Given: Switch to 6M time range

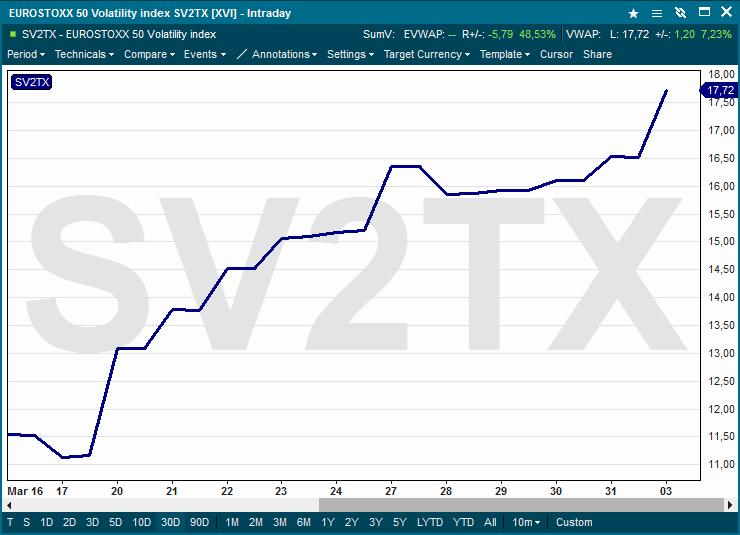Looking at the screenshot, I should tap(304, 522).
